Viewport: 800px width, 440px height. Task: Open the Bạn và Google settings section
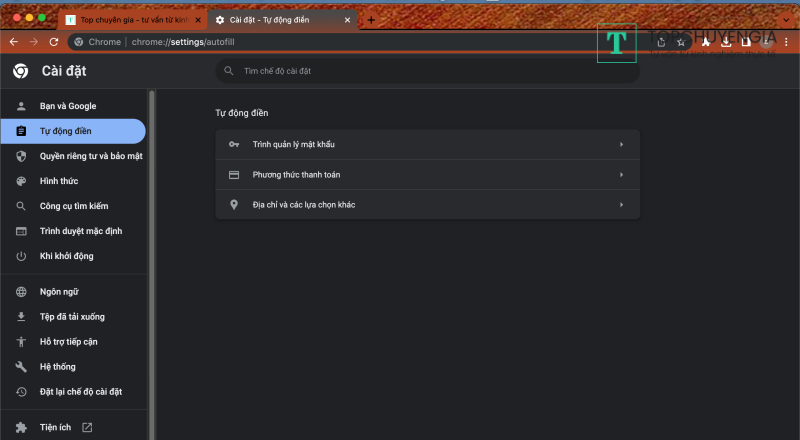(x=68, y=106)
